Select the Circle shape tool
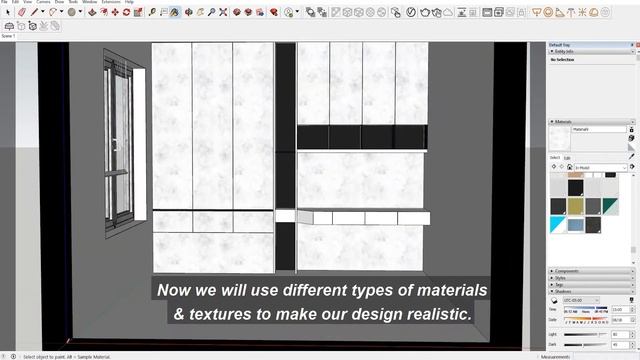Image resolution: width=640 pixels, height=360 pixels. click(x=72, y=12)
